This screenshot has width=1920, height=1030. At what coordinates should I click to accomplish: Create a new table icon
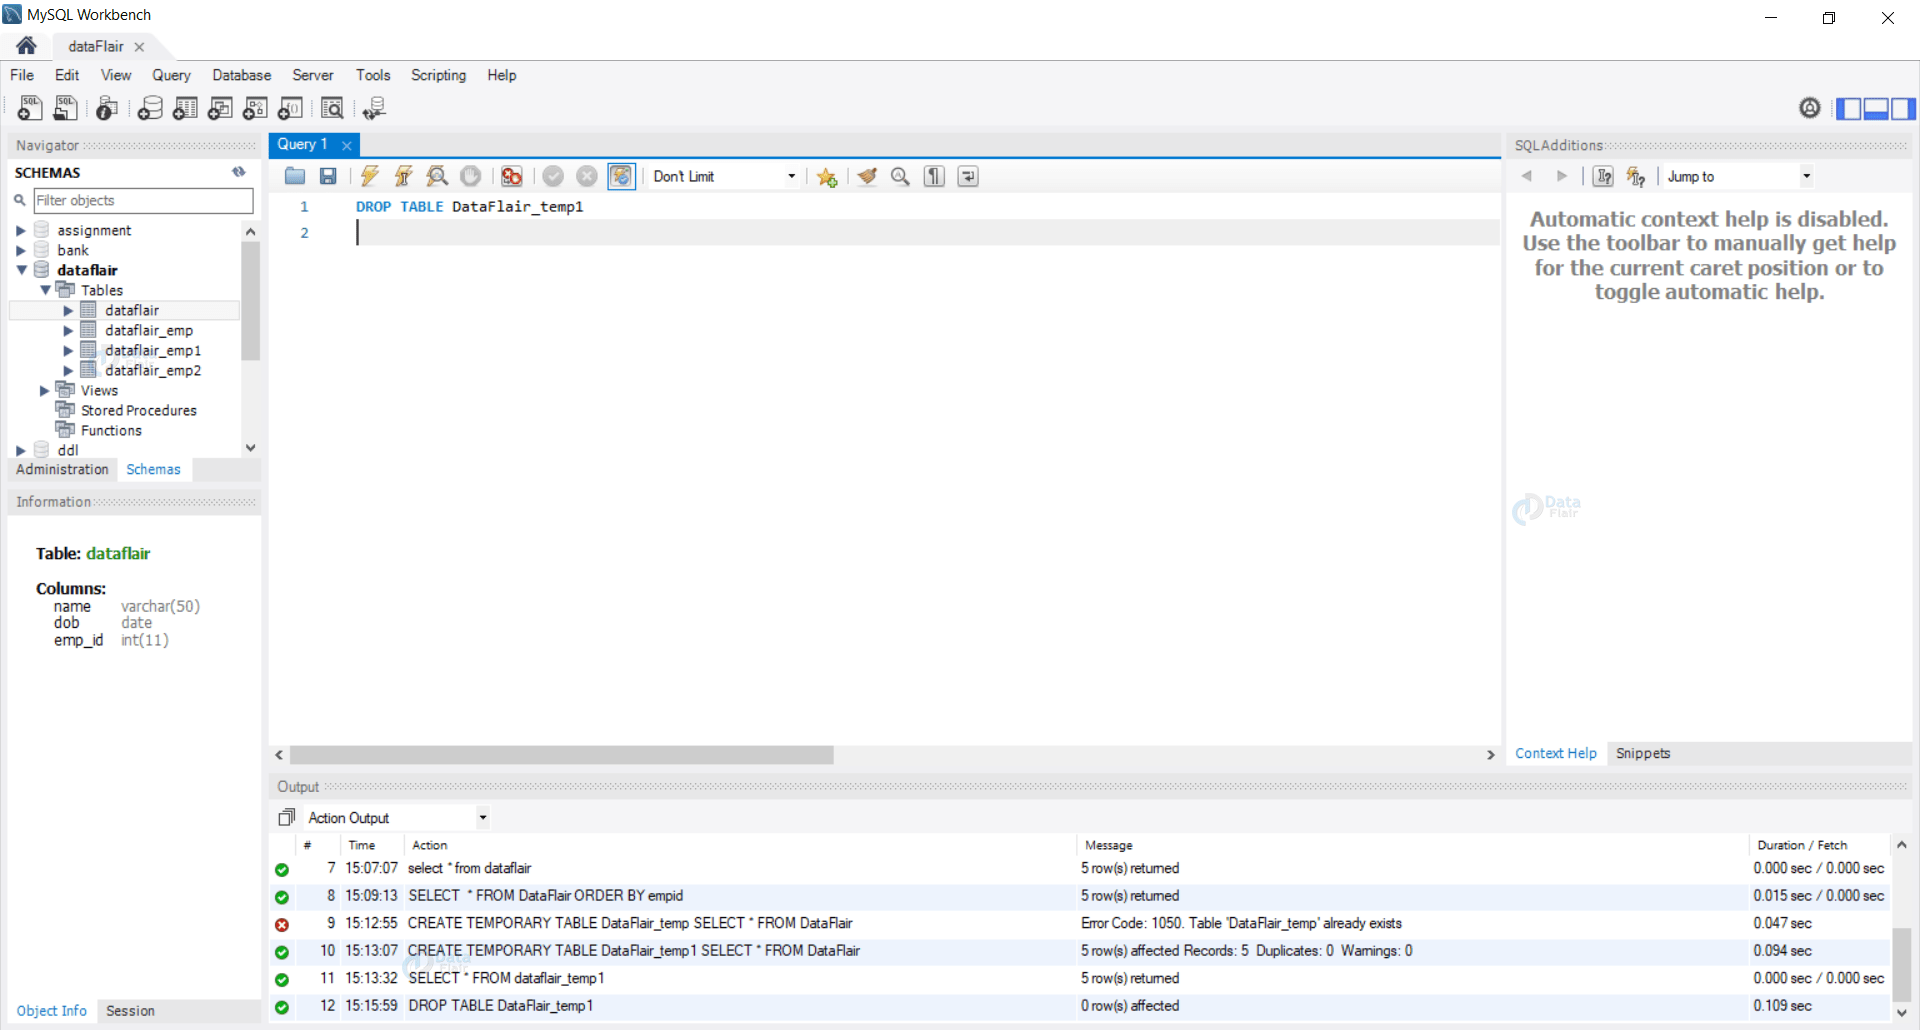coord(185,108)
